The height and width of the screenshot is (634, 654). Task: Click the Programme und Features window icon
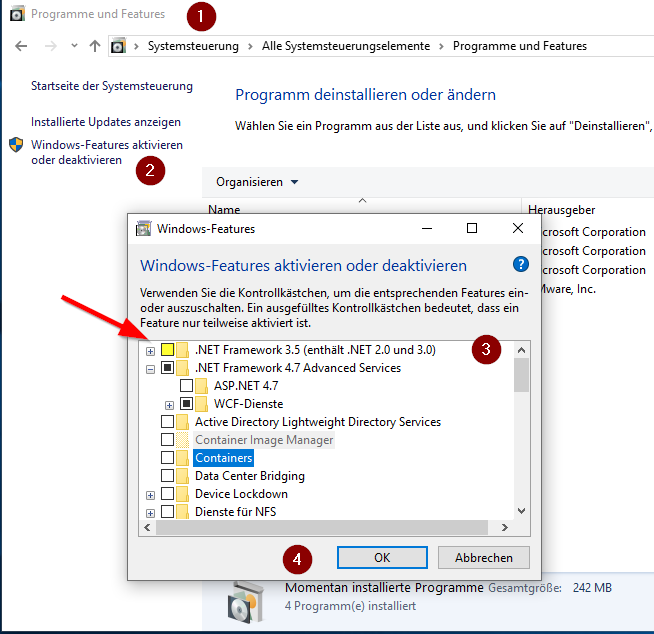[17, 14]
